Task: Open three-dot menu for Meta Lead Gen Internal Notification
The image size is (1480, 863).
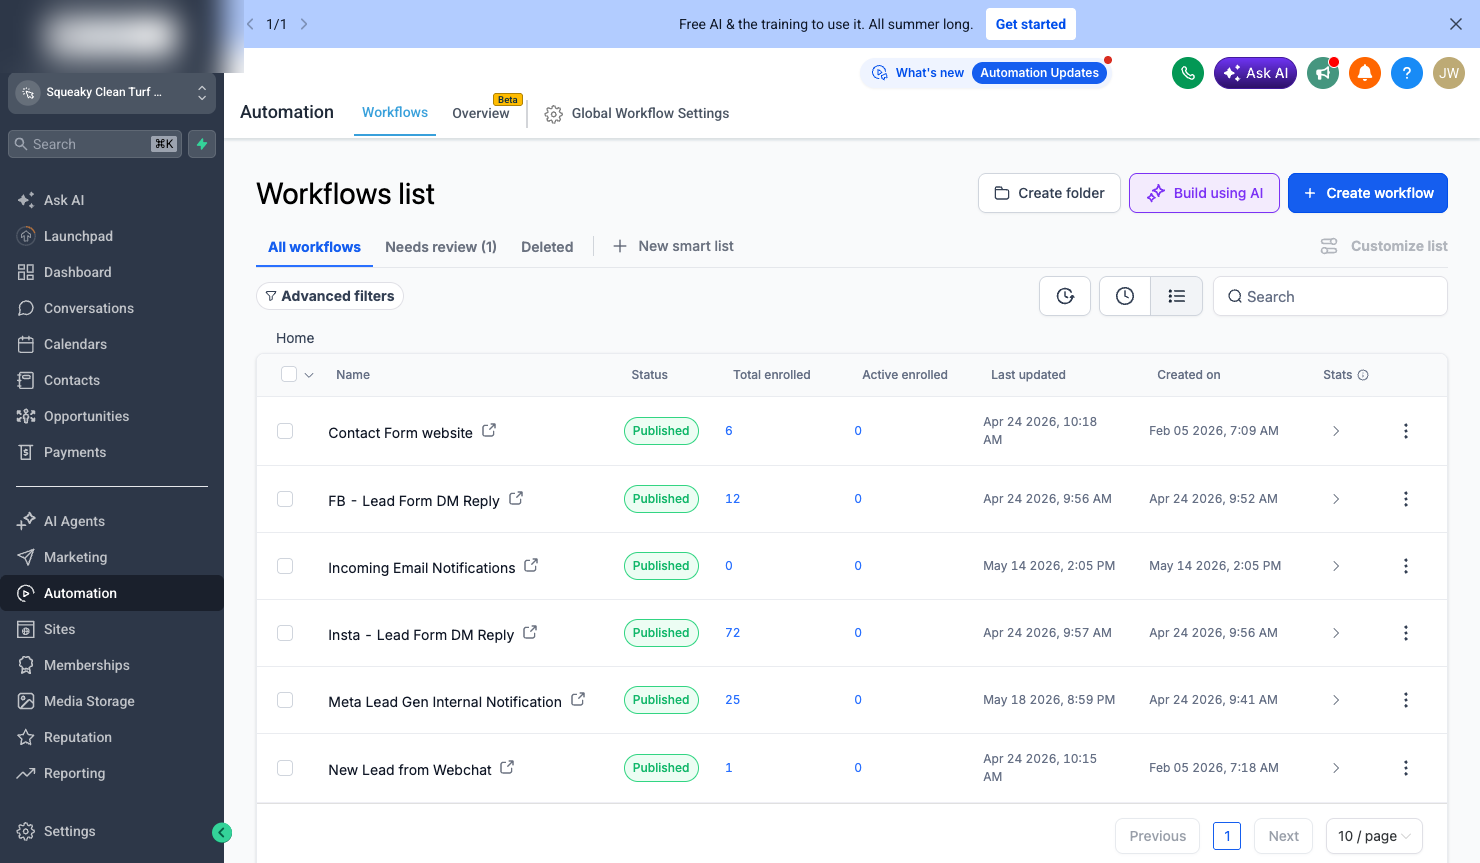Action: tap(1406, 700)
